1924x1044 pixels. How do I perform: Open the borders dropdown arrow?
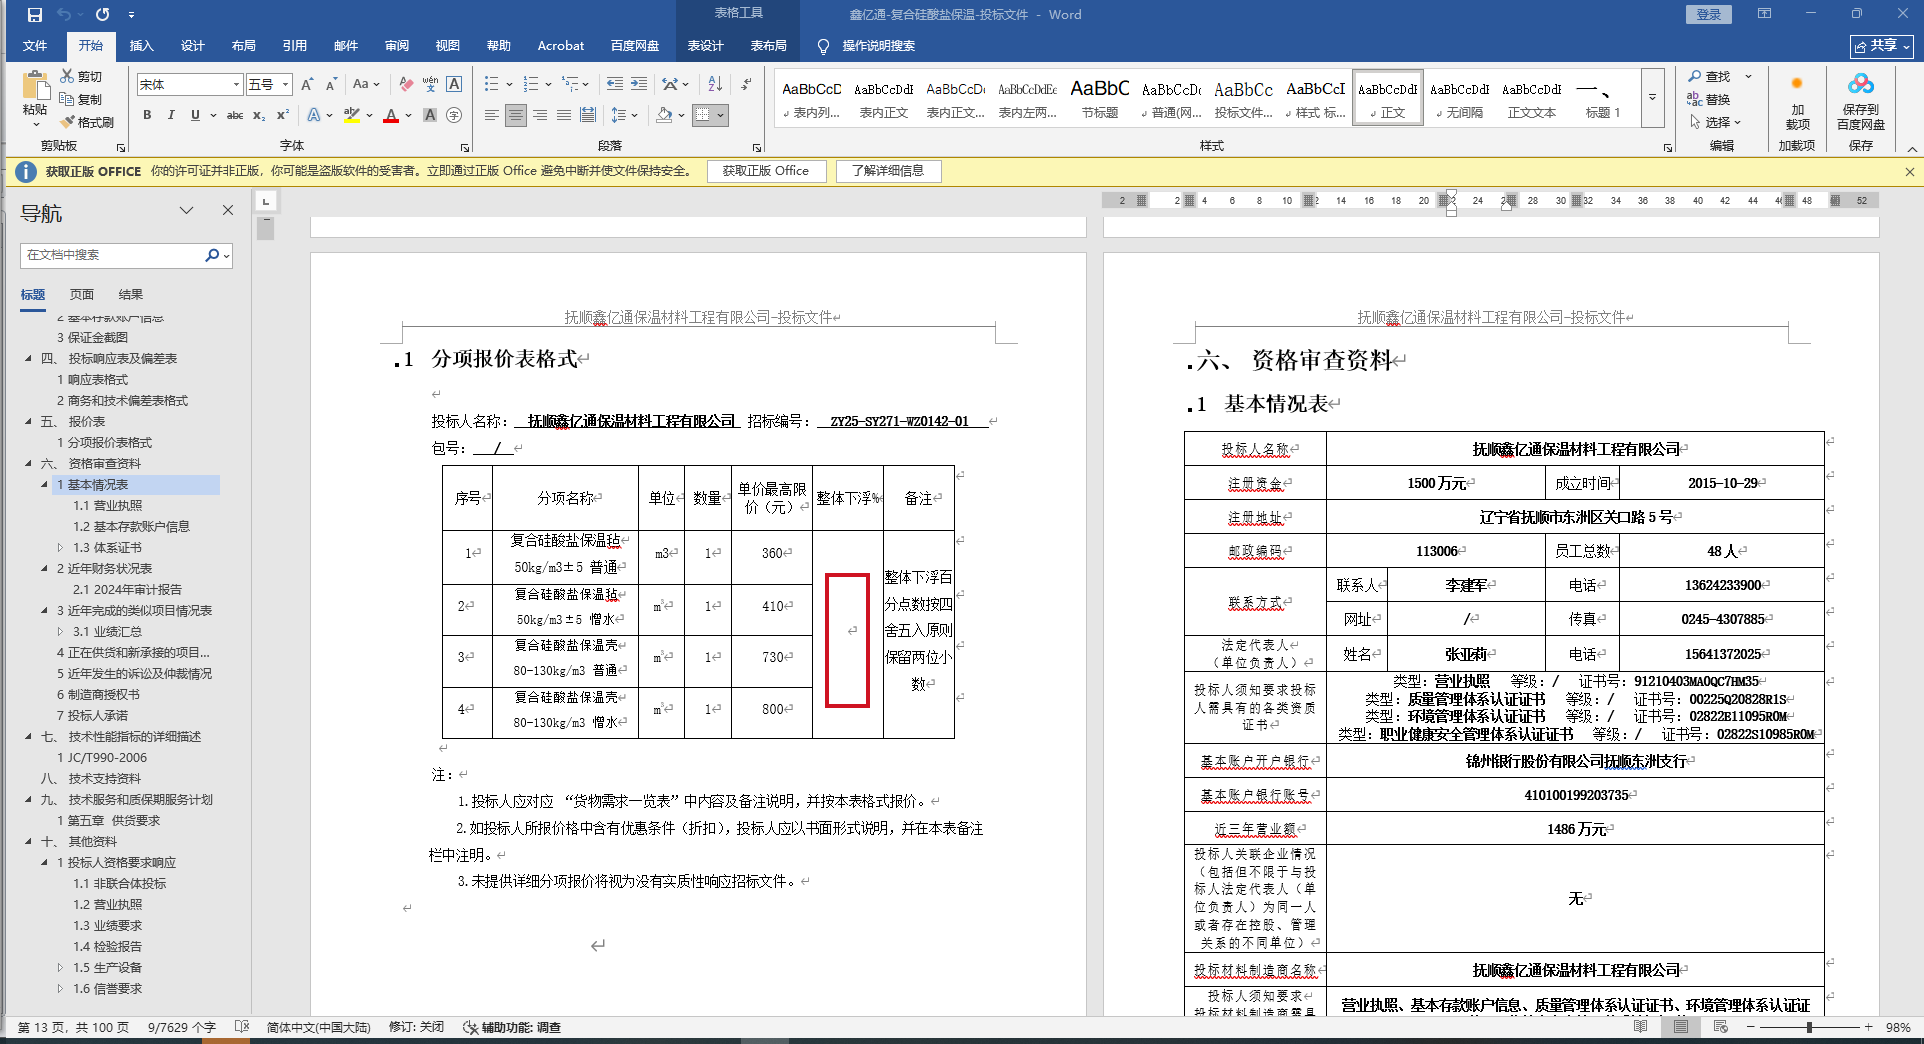[720, 115]
